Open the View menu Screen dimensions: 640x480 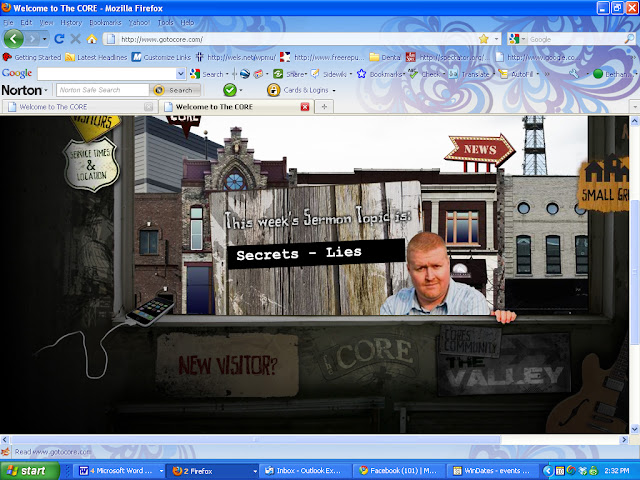tap(47, 22)
